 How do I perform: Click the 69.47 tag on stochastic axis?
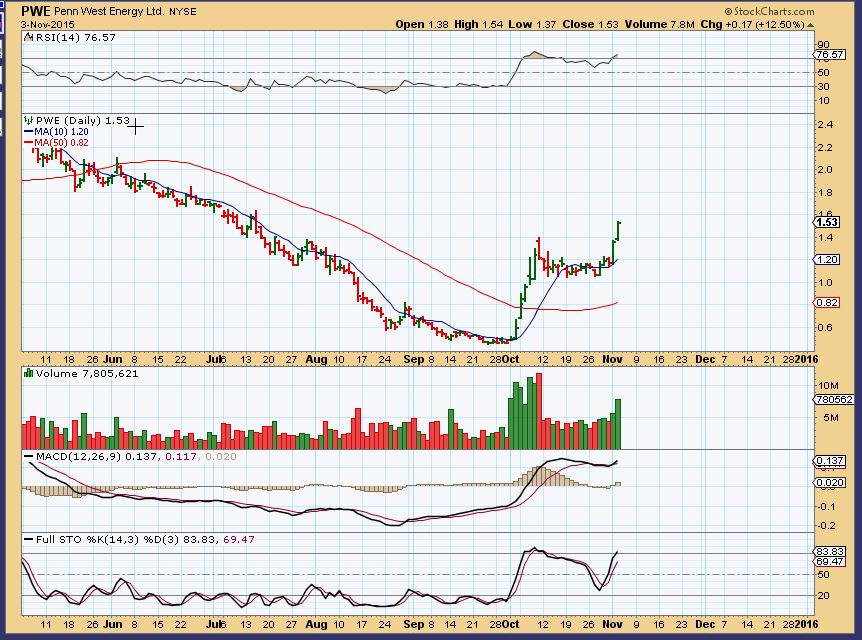[x=830, y=561]
